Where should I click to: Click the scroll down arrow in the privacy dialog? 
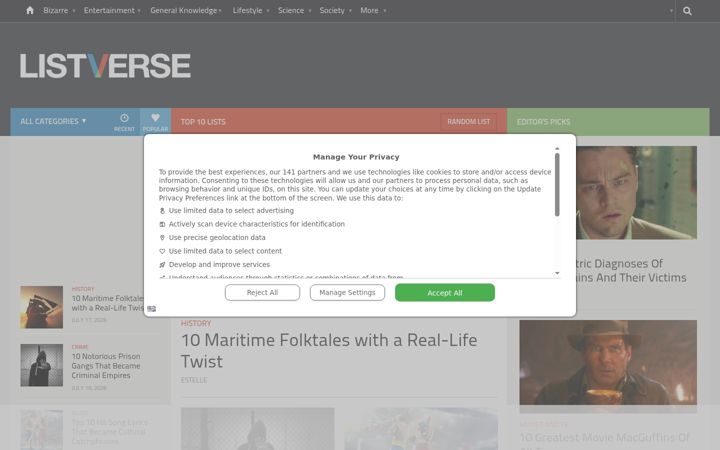(x=557, y=273)
